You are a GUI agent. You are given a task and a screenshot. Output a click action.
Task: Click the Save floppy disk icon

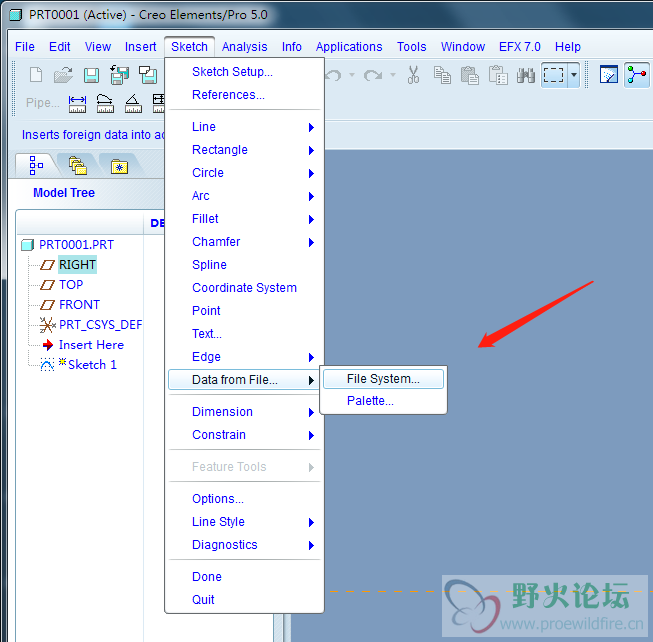(91, 76)
